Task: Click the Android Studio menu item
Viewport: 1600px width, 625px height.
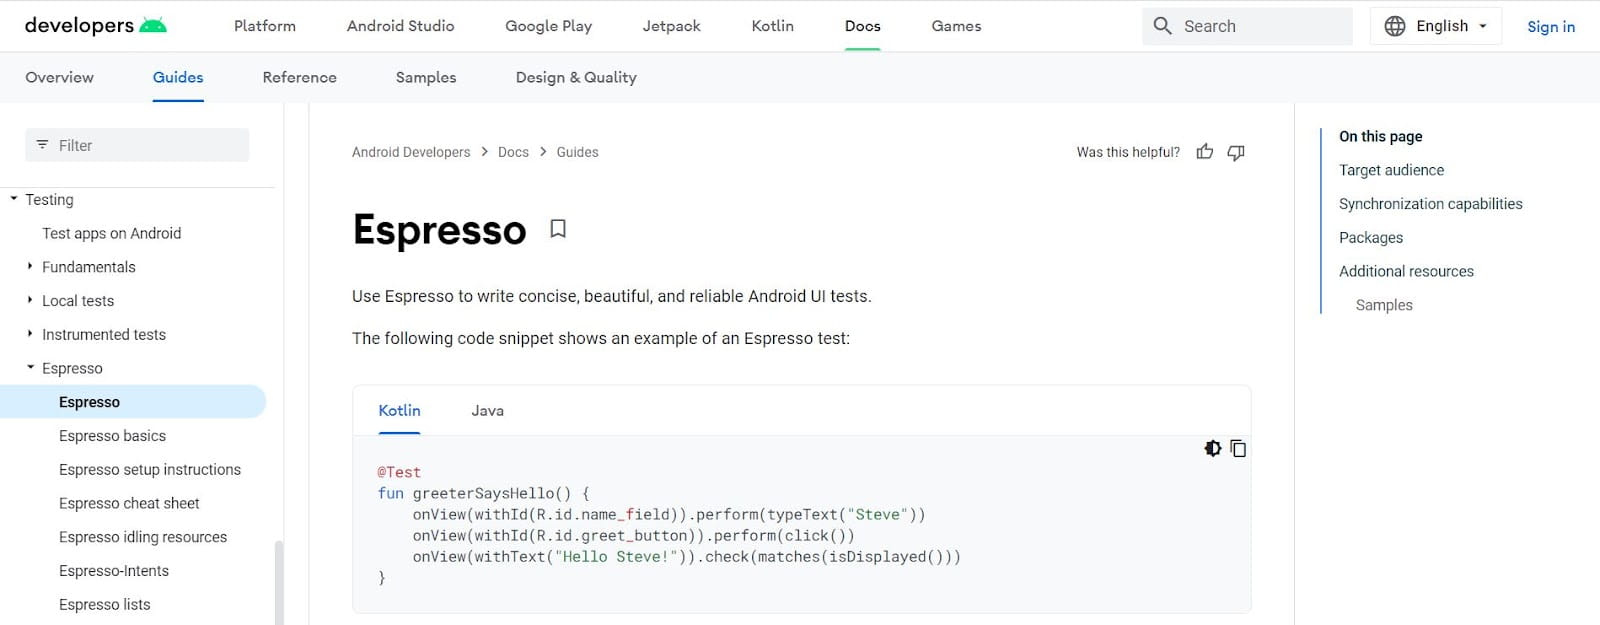Action: [x=400, y=26]
